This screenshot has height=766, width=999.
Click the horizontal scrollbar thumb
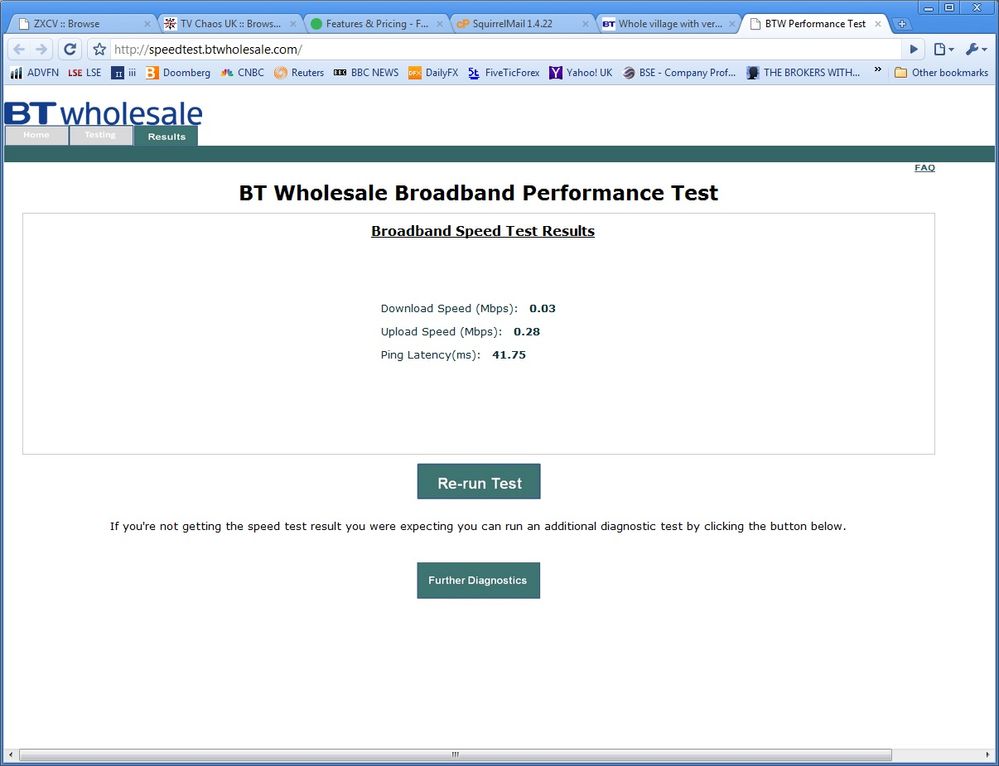click(455, 755)
